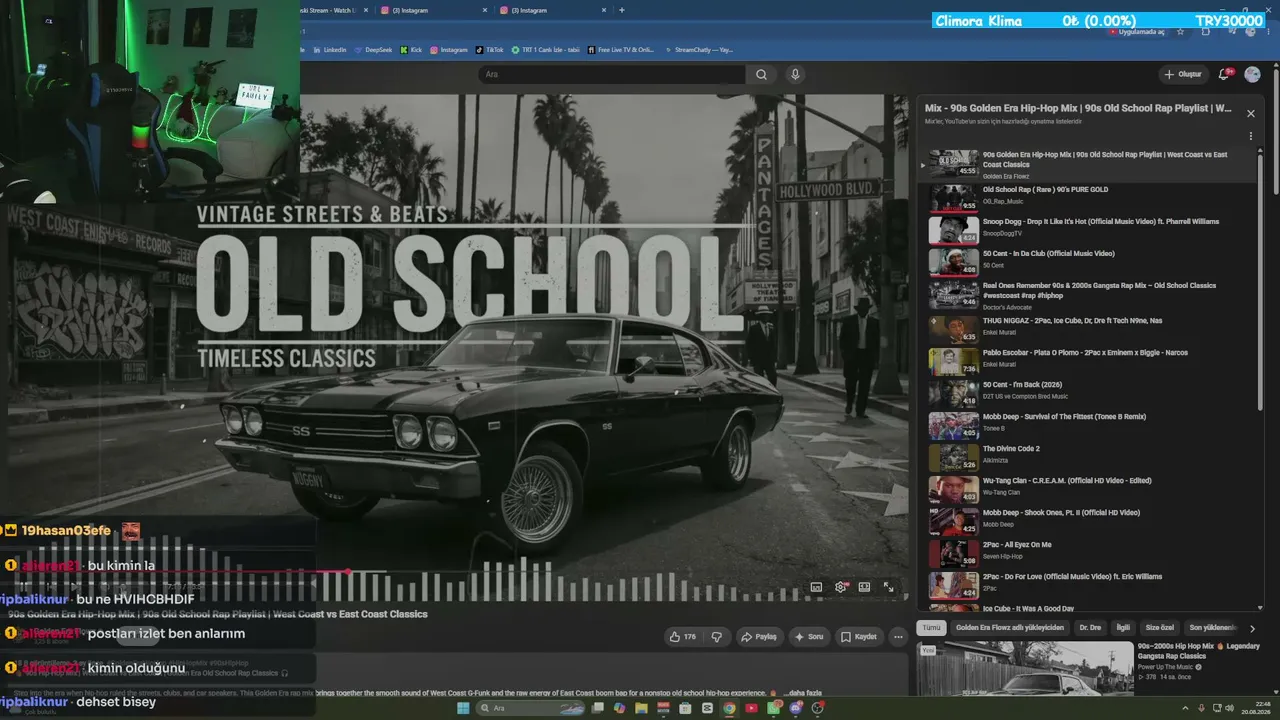Play The Divine Code 2 from playlist
The image size is (1280, 720).
1089,457
